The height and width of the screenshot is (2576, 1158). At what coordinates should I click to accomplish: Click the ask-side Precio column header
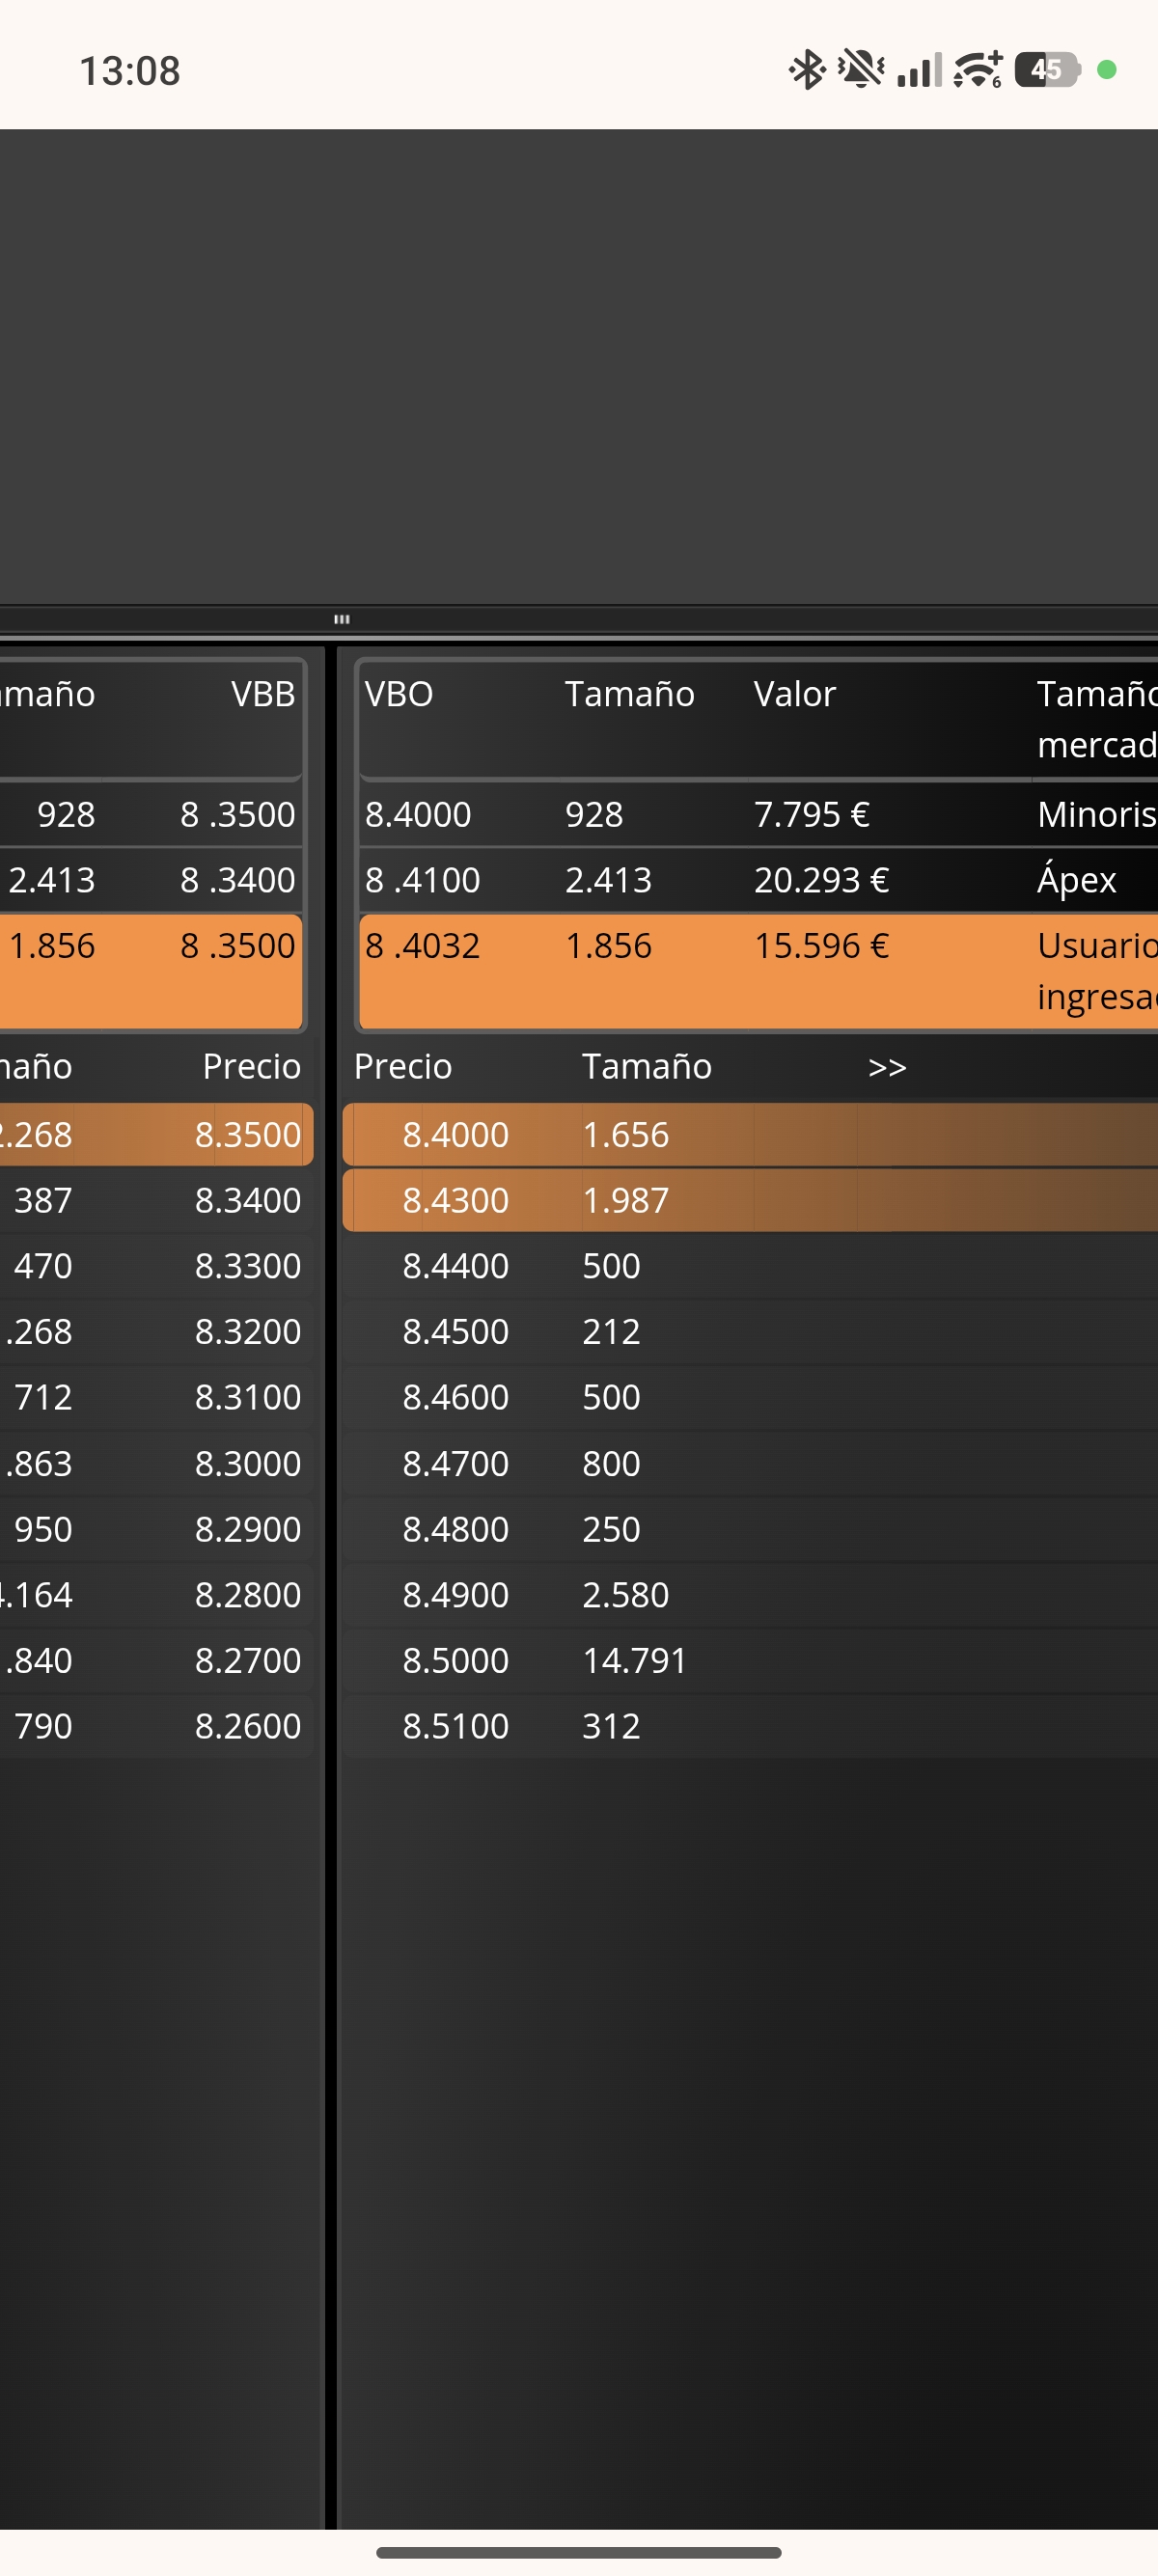coord(403,1067)
